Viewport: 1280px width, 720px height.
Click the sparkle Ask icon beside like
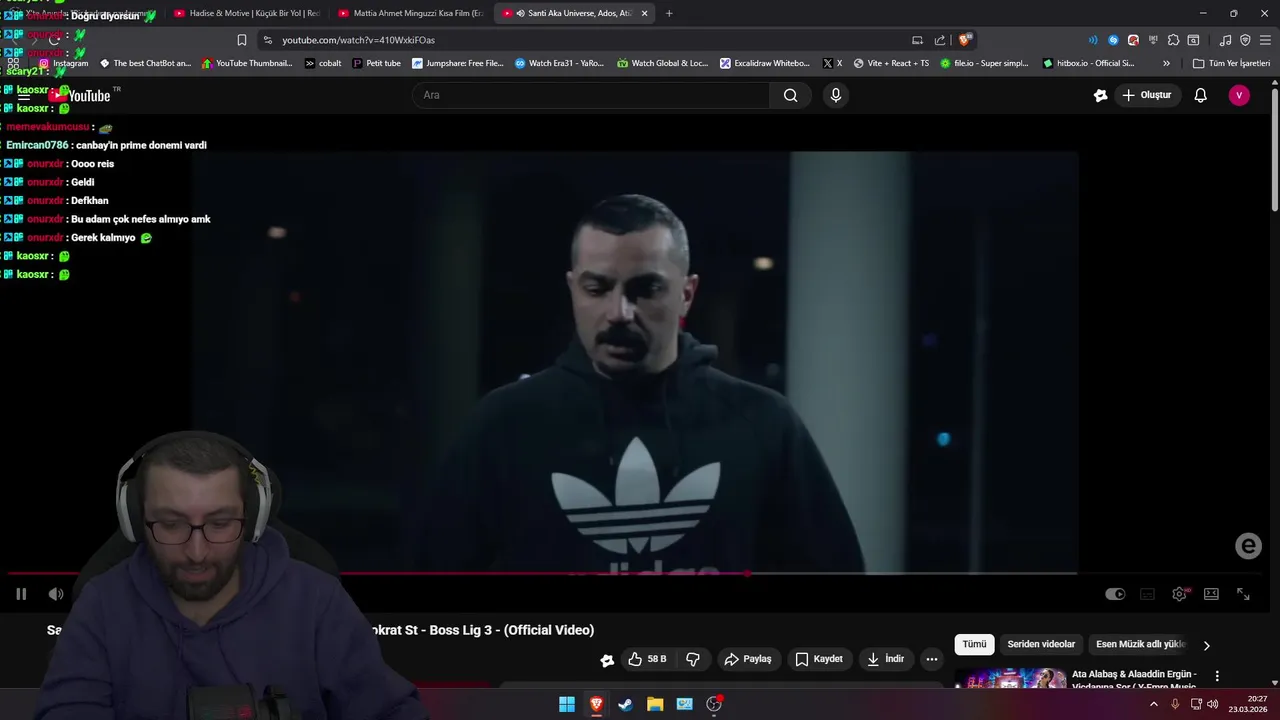(x=607, y=659)
